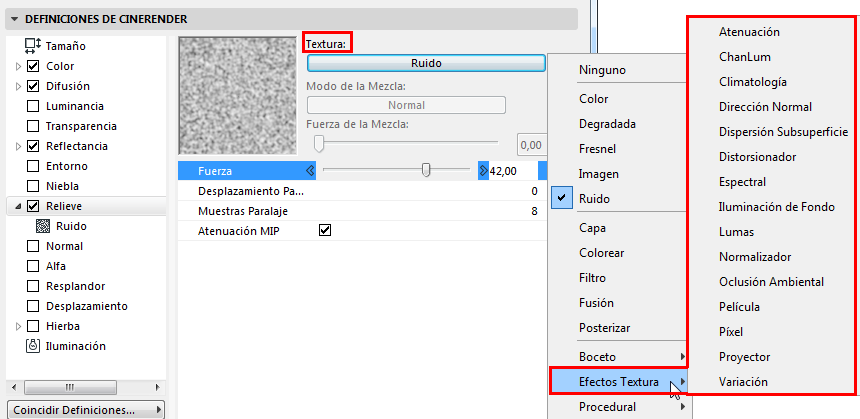This screenshot has width=860, height=419.
Task: Open the Procedural submenu arrow
Action: click(683, 407)
